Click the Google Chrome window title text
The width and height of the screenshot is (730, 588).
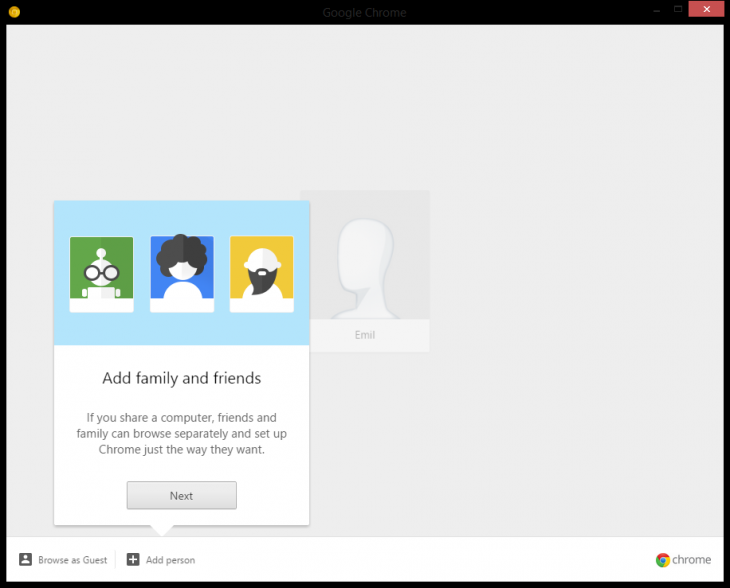[364, 12]
